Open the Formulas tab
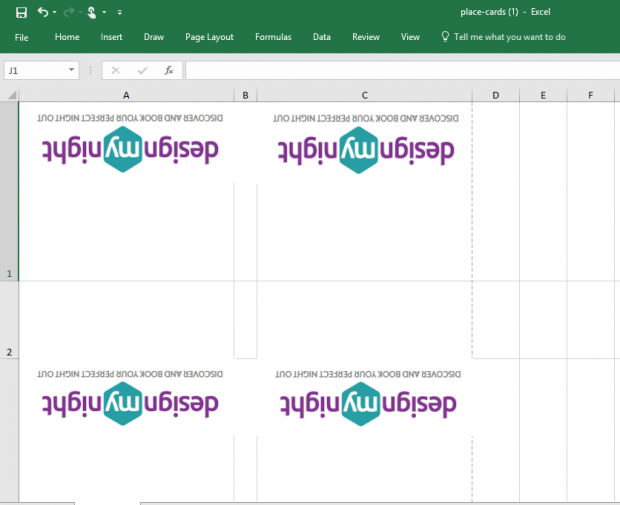 [x=273, y=37]
